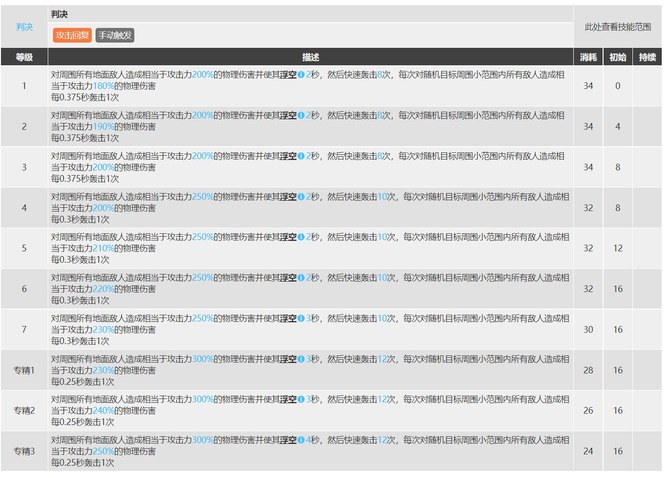Image resolution: width=666 pixels, height=478 pixels.
Task: Click the 浮空 info icon in level 7 row
Action: (x=300, y=318)
